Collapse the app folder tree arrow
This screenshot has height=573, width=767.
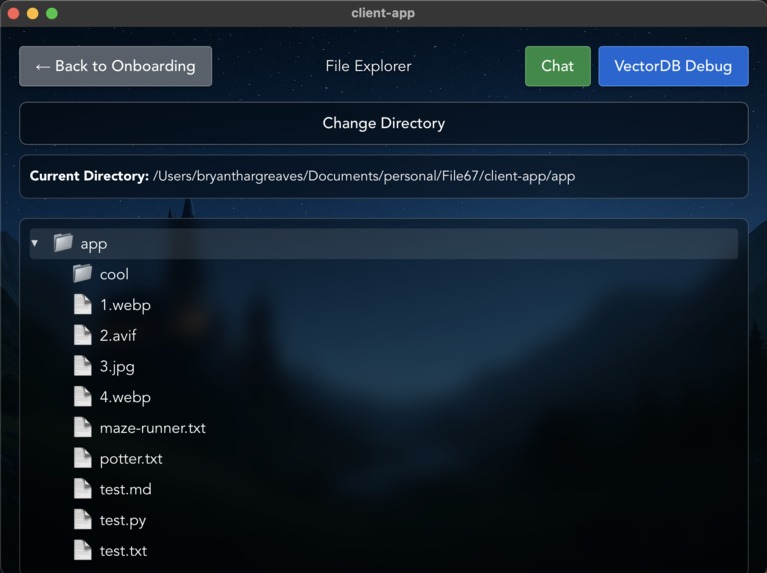click(x=35, y=243)
